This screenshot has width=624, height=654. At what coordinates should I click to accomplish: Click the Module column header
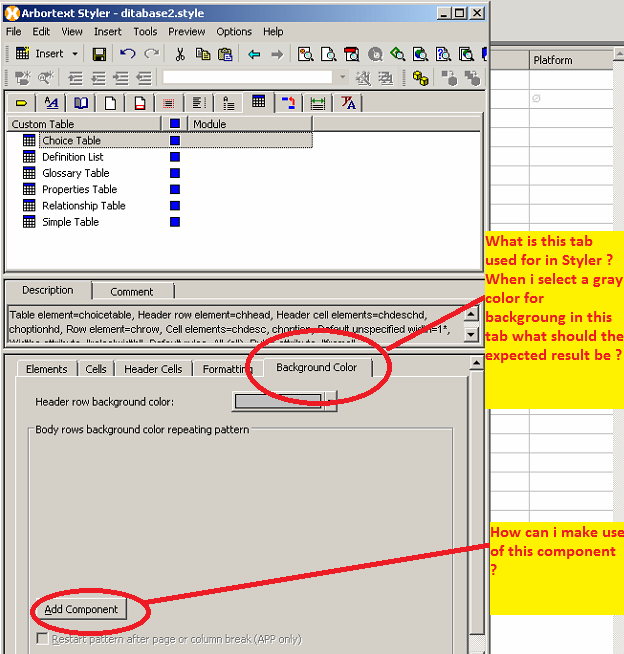point(250,124)
